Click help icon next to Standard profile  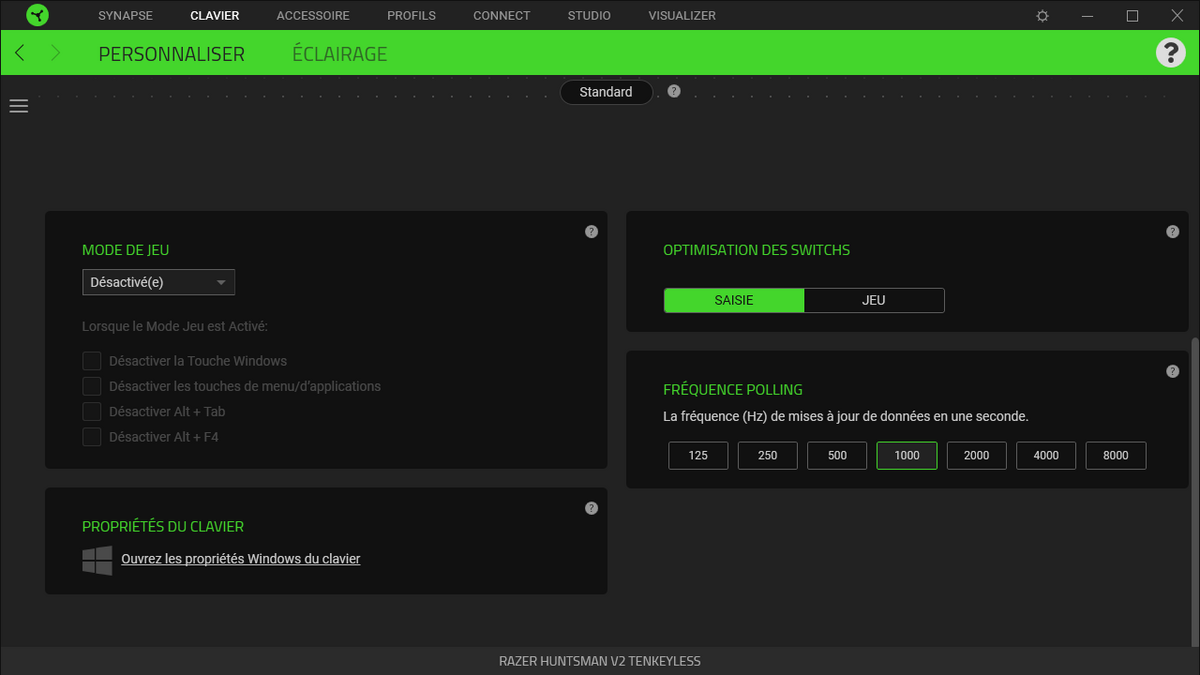tap(674, 91)
